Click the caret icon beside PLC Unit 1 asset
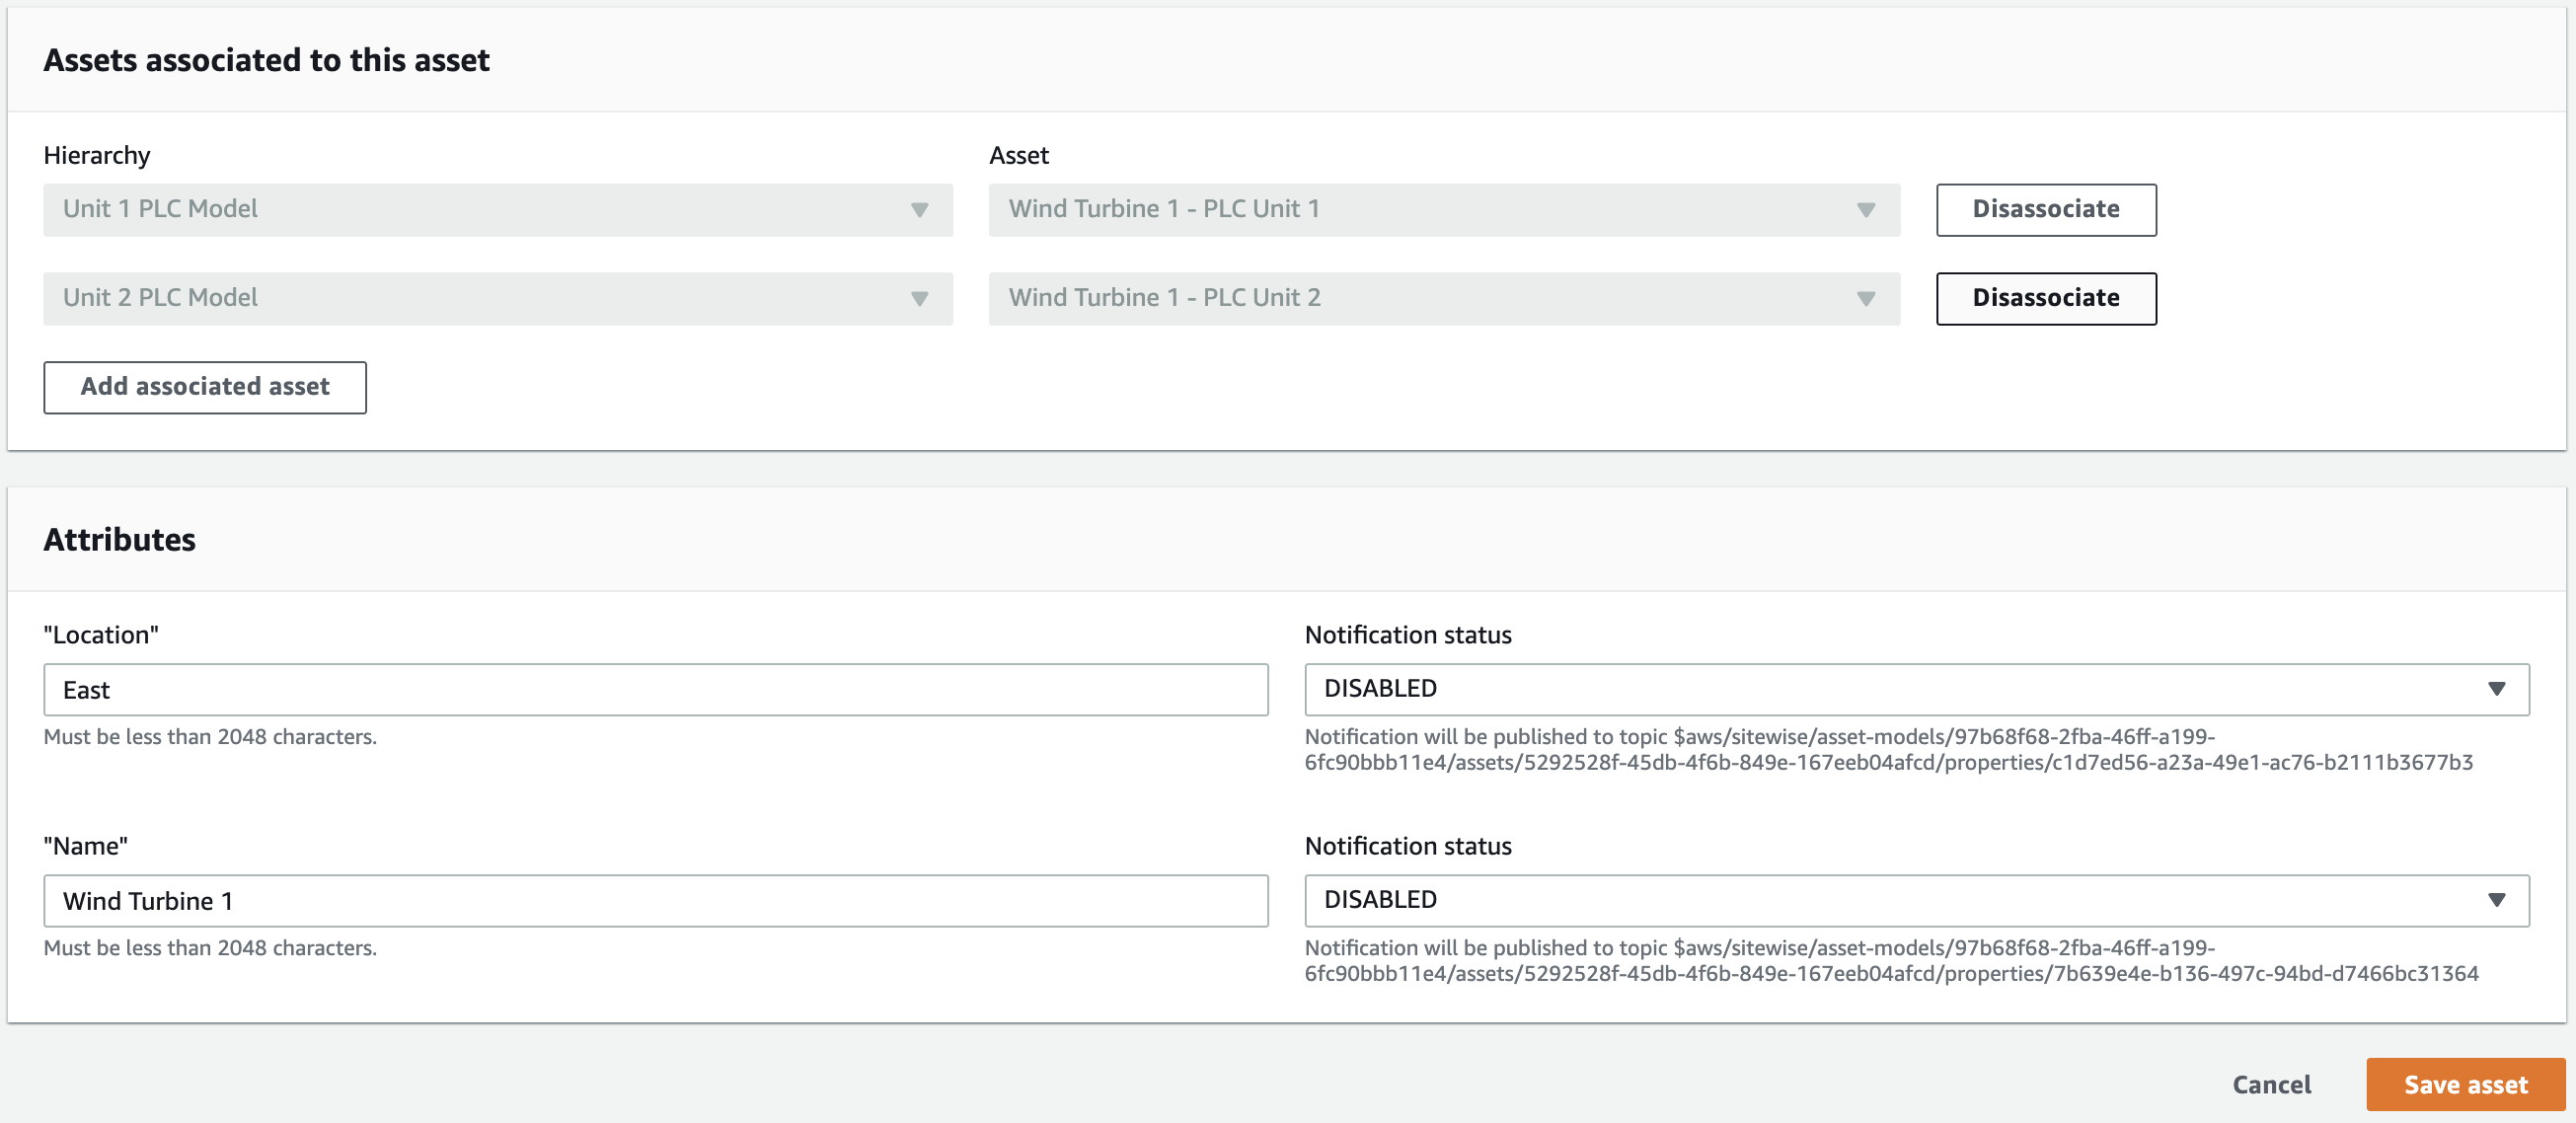The width and height of the screenshot is (2576, 1123). pyautogui.click(x=1865, y=210)
